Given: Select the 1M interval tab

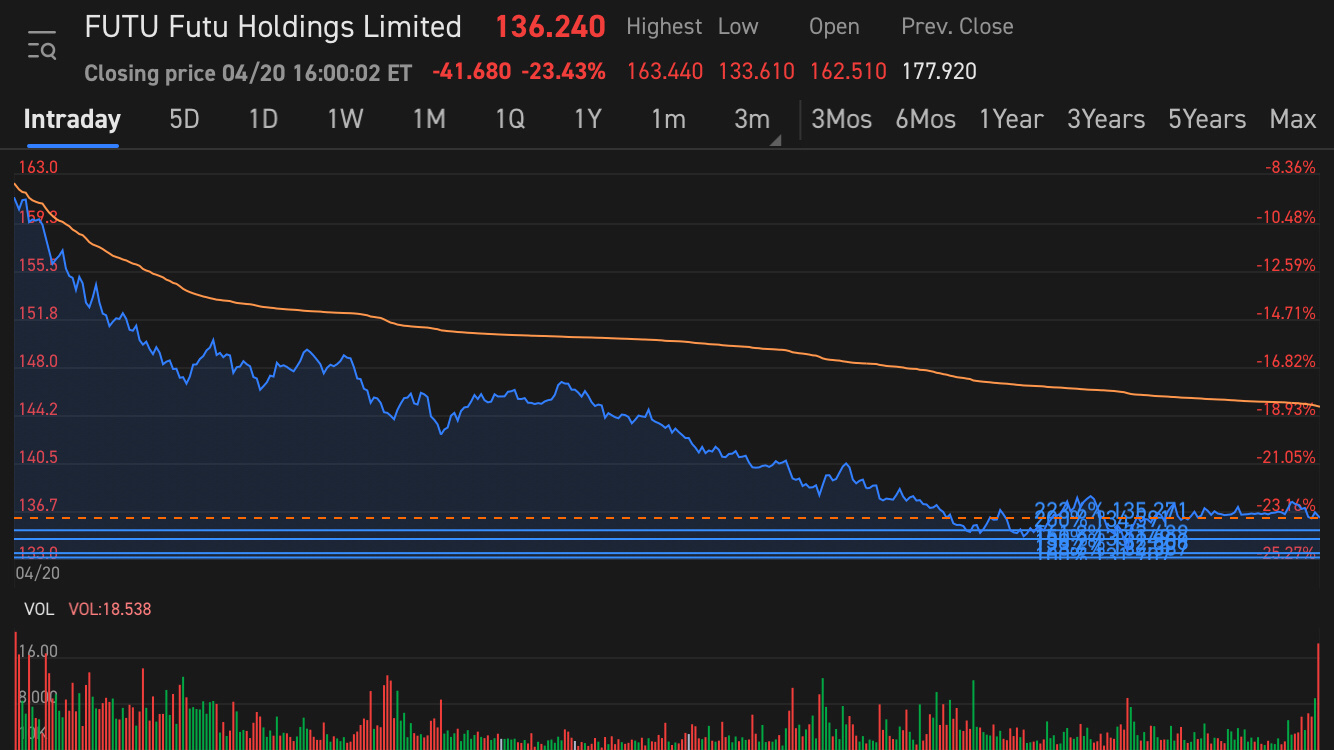Looking at the screenshot, I should tap(429, 120).
